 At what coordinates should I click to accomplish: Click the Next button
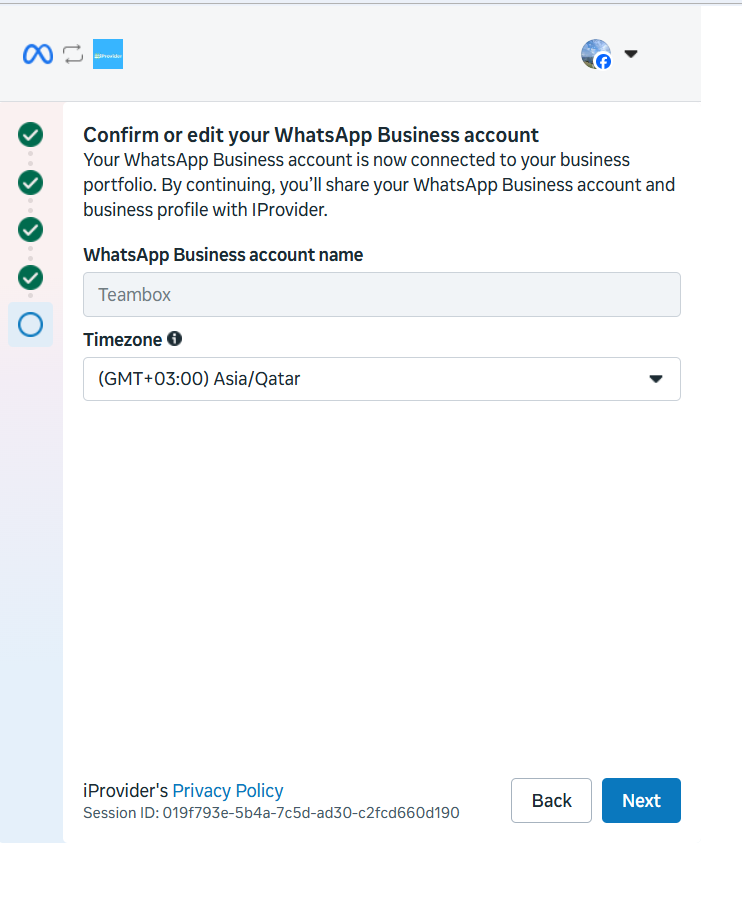tap(641, 800)
